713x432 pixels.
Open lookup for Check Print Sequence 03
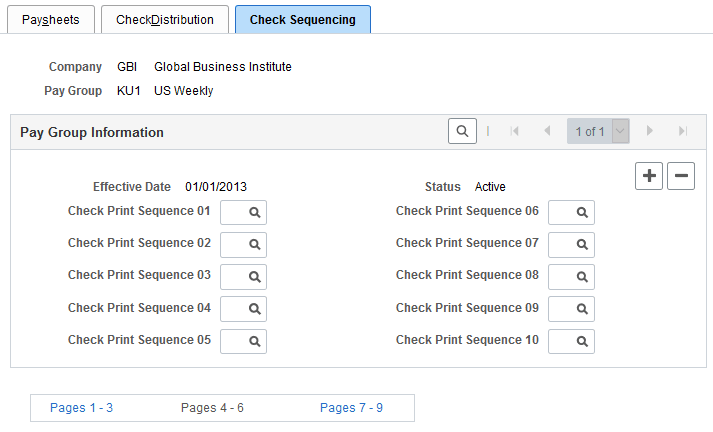(256, 277)
